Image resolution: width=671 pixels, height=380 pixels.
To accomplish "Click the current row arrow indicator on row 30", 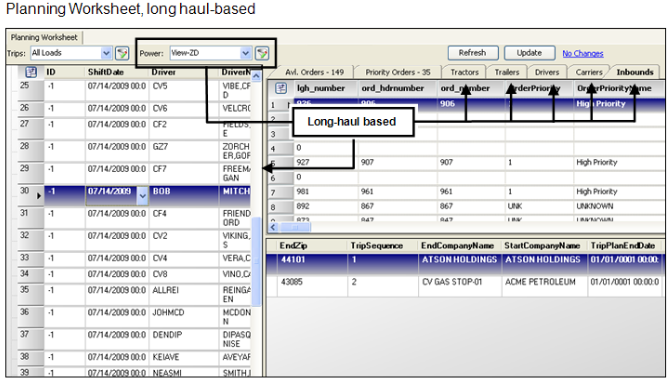I will click(x=39, y=196).
